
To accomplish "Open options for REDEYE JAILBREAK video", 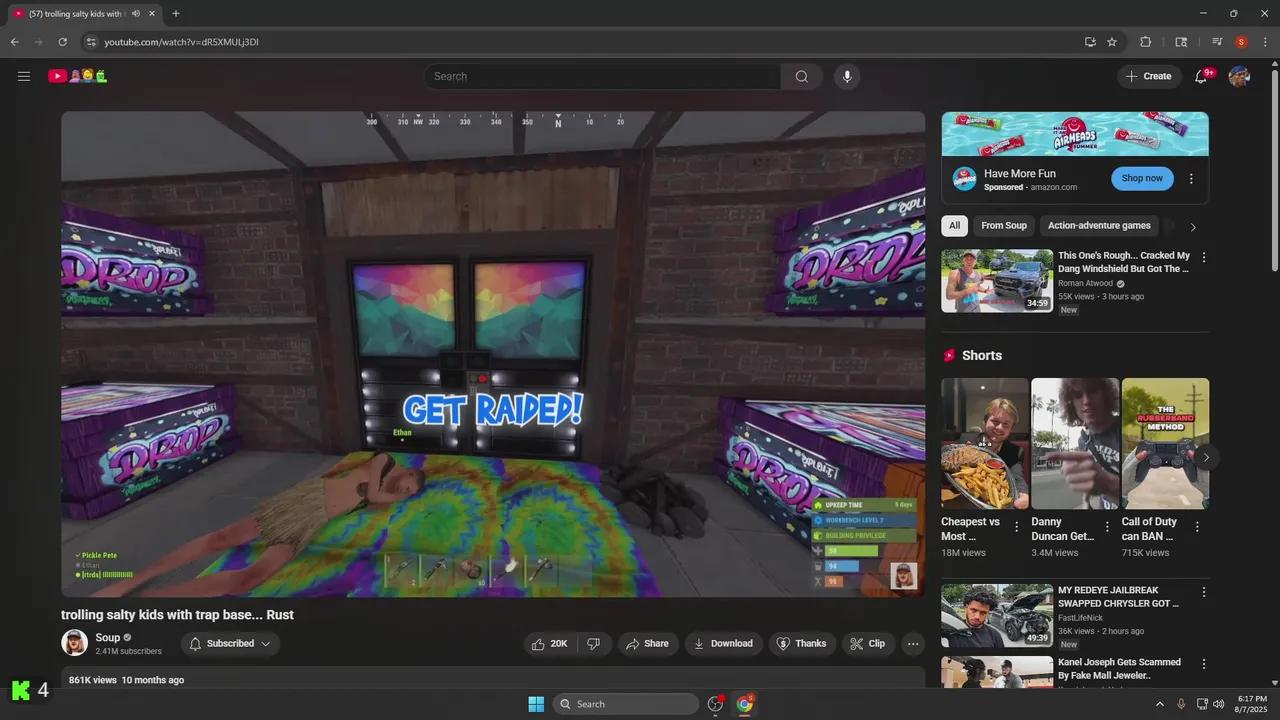I will (1204, 592).
